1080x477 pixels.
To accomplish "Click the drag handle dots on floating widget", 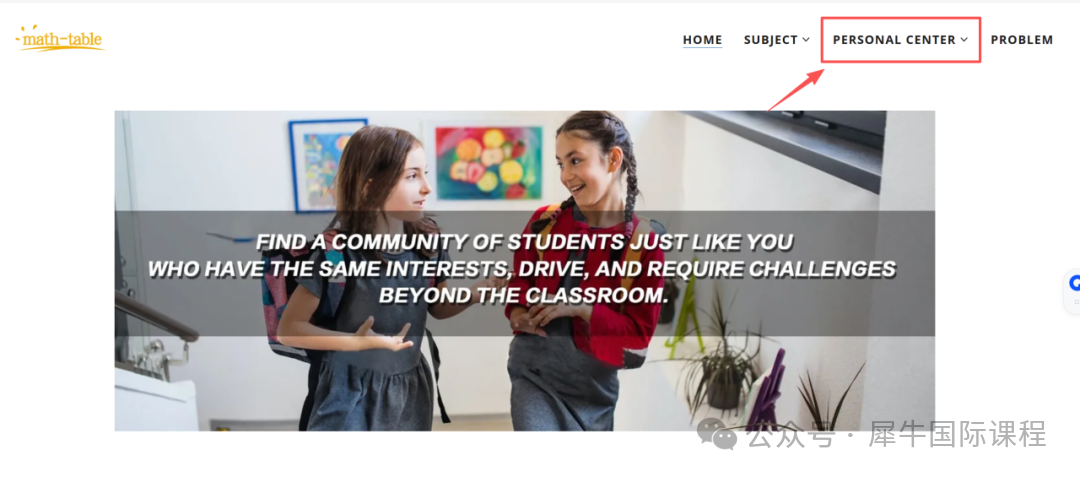I will click(1076, 302).
